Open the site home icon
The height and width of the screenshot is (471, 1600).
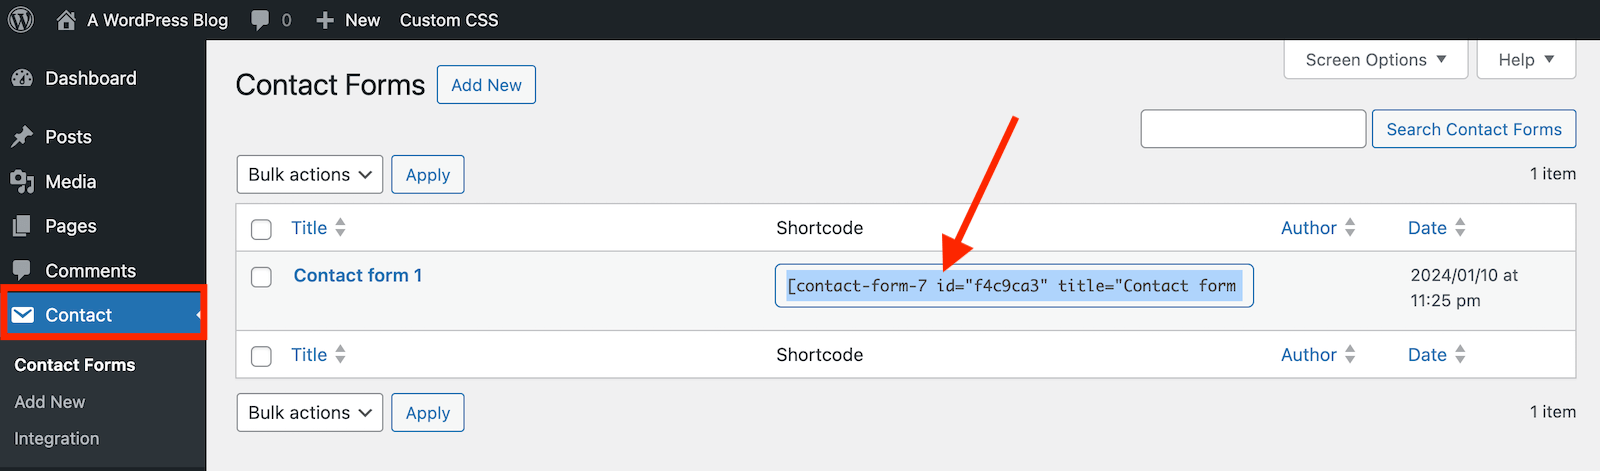click(x=66, y=20)
